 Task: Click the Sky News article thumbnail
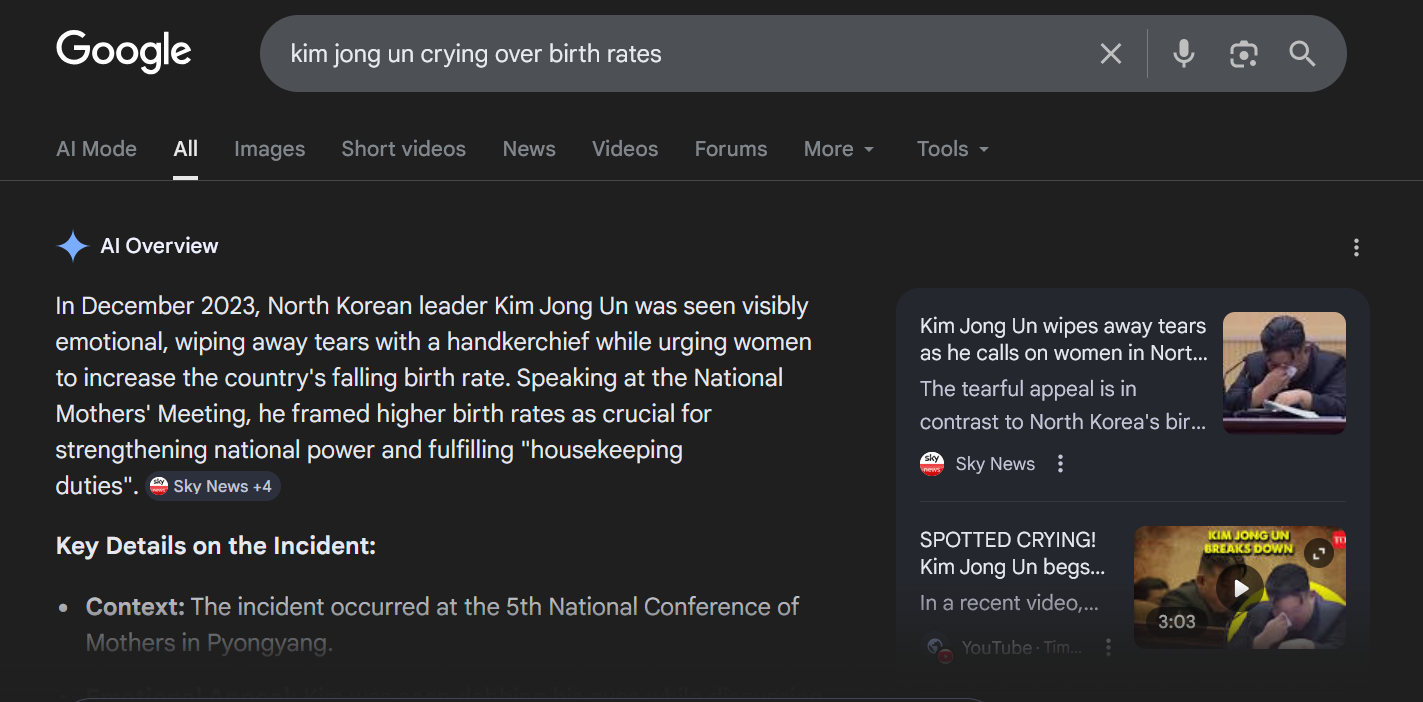(1284, 373)
